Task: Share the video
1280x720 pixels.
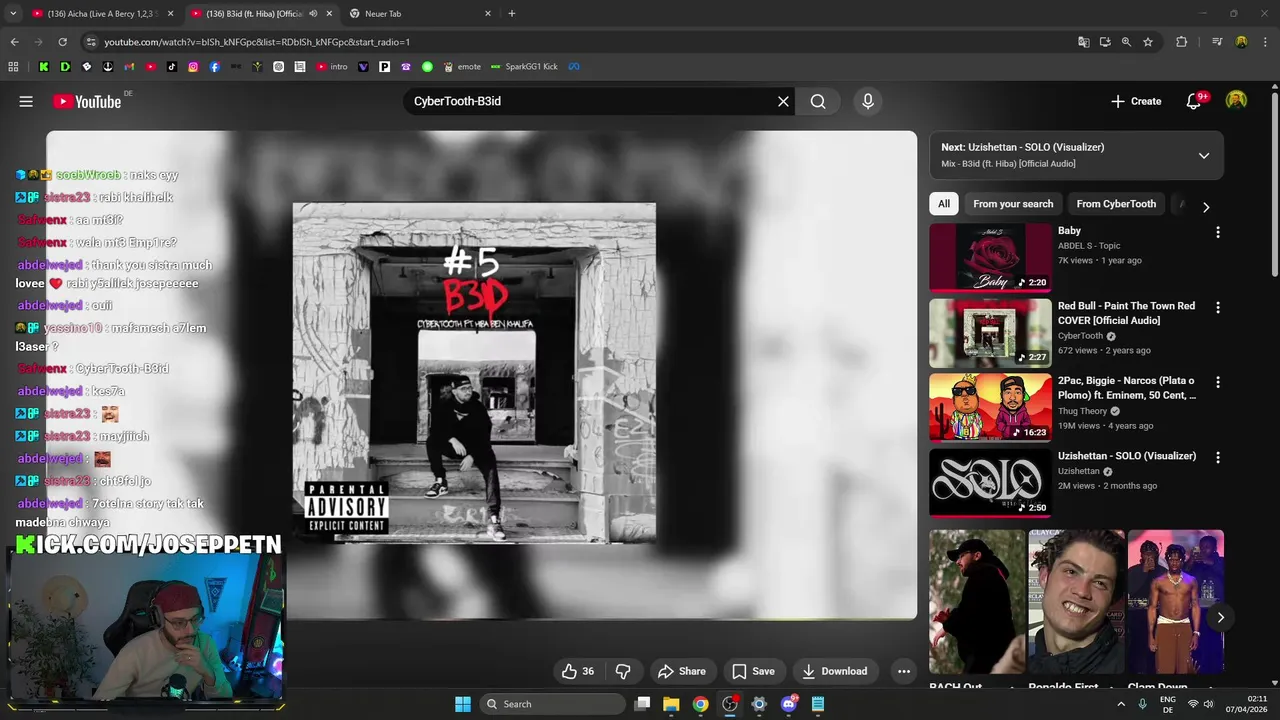Action: 681,671
